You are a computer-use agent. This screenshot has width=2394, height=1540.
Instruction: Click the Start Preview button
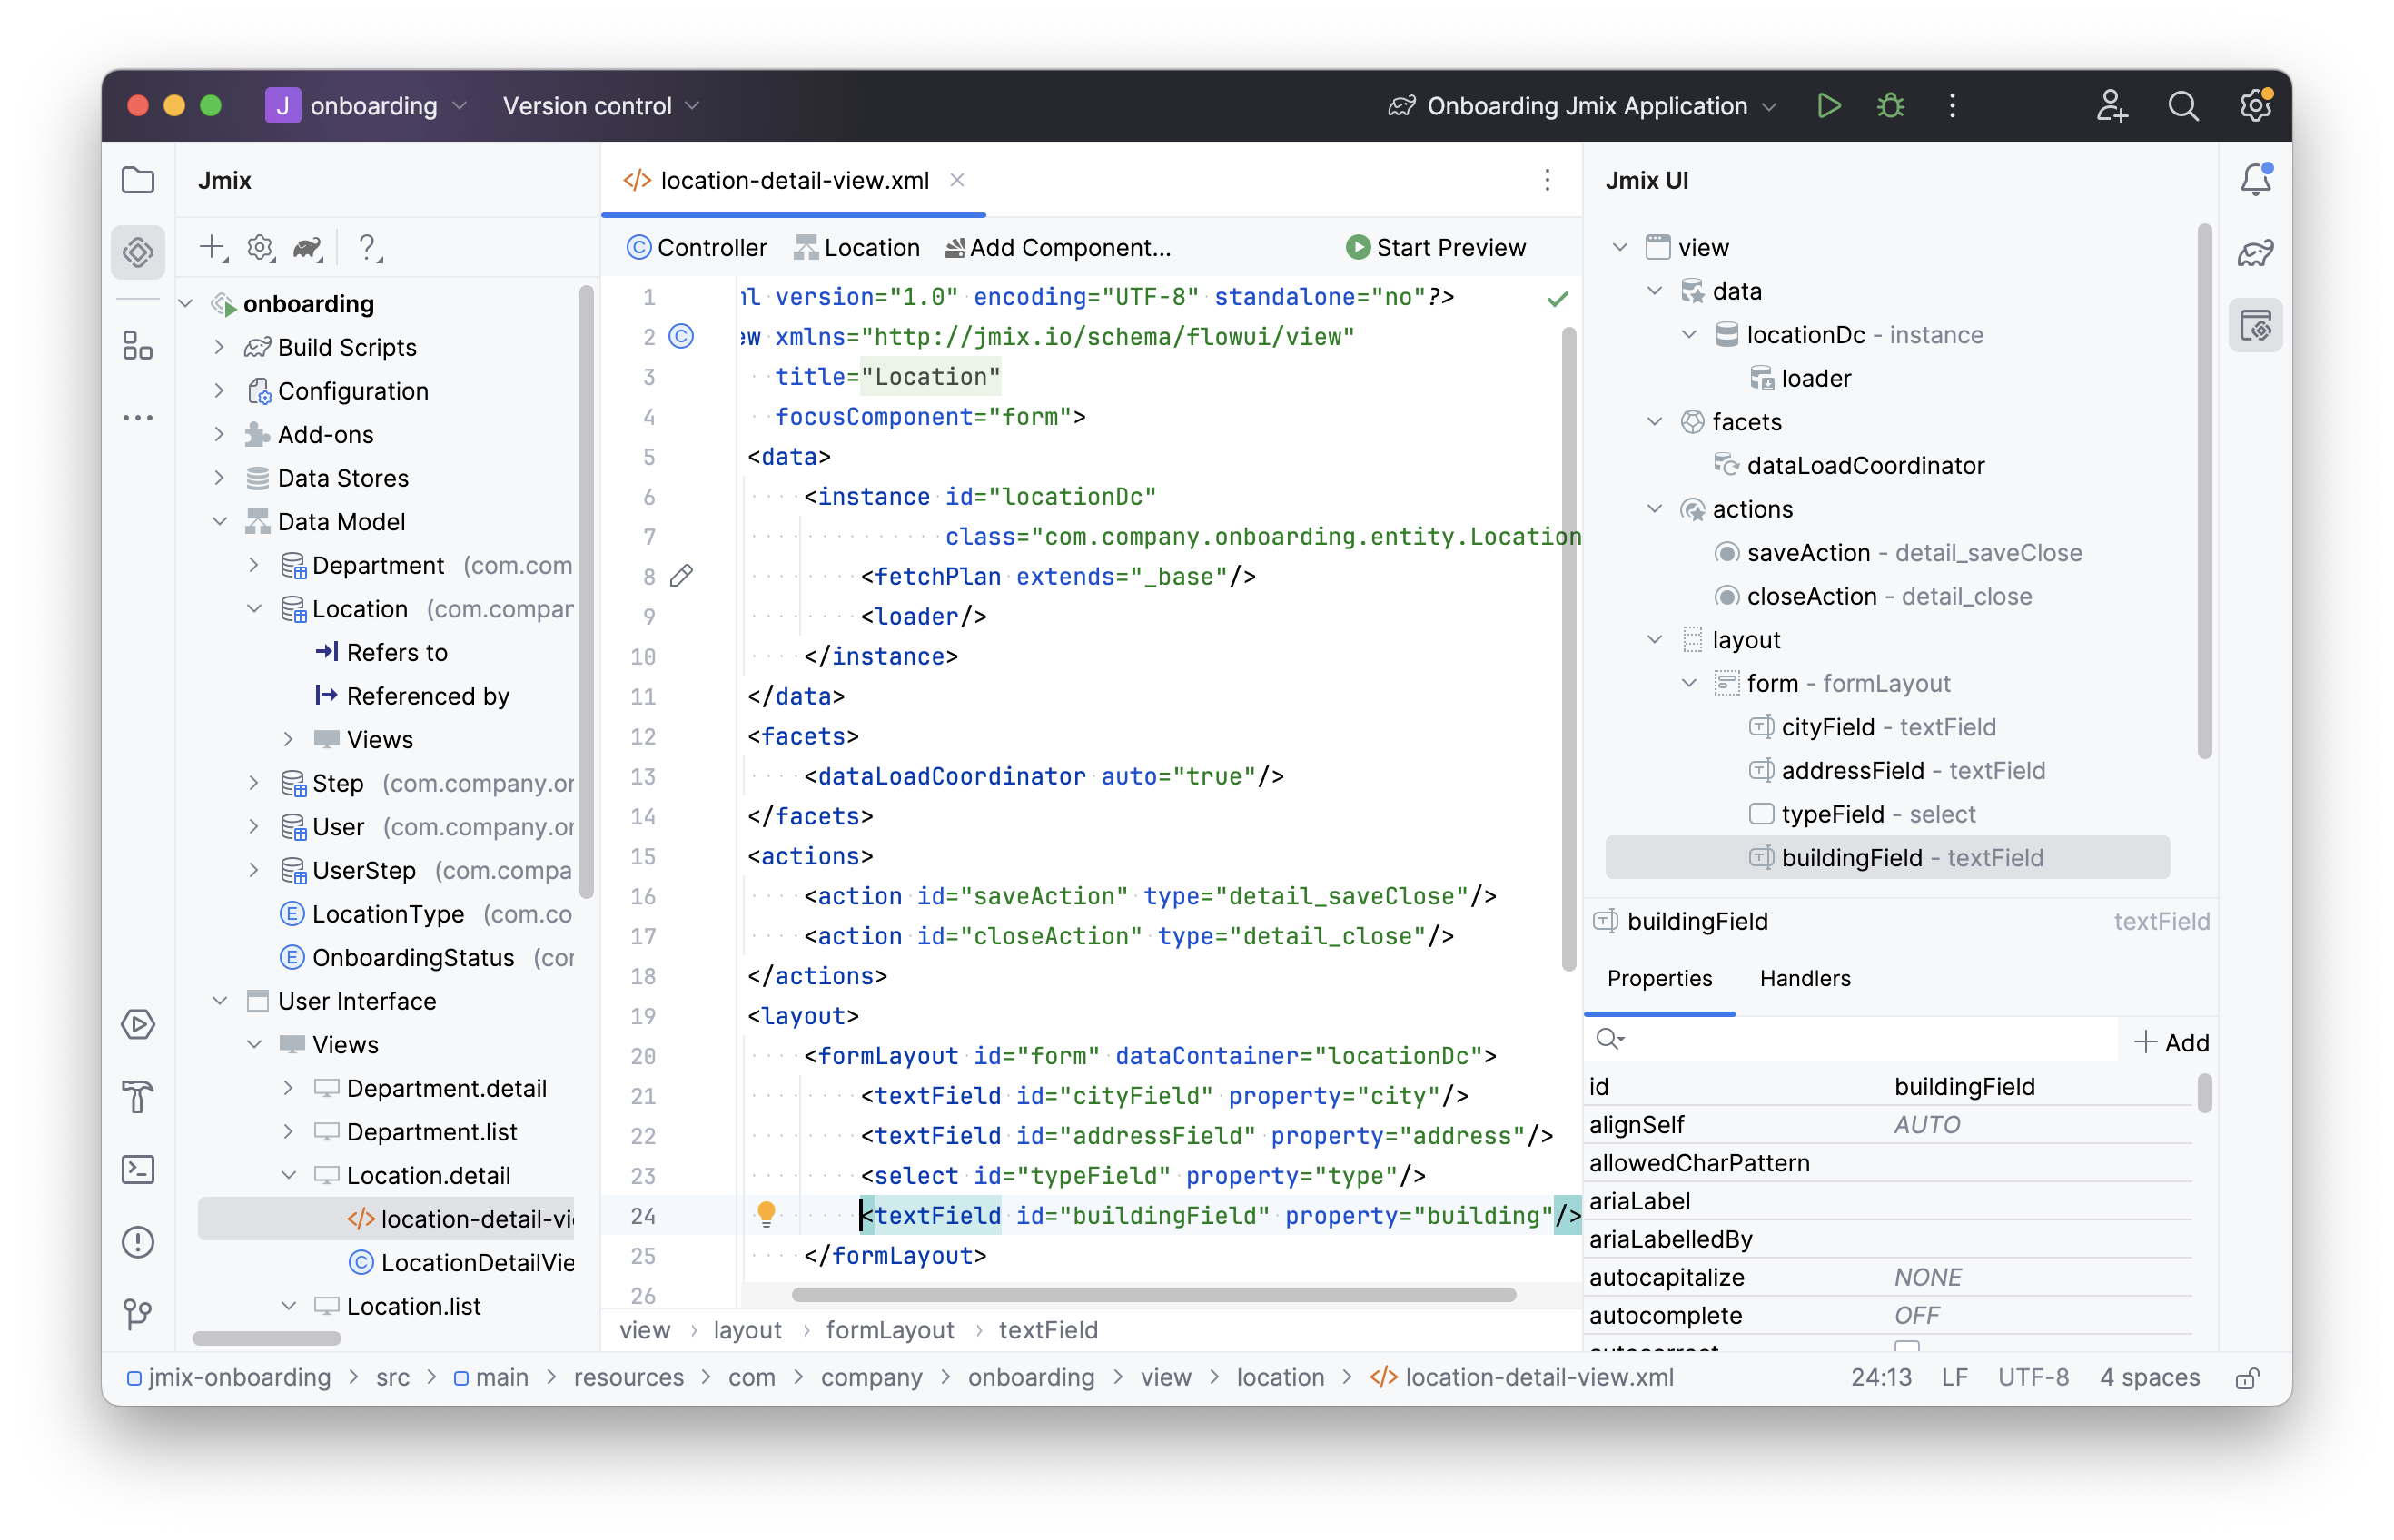point(1436,247)
